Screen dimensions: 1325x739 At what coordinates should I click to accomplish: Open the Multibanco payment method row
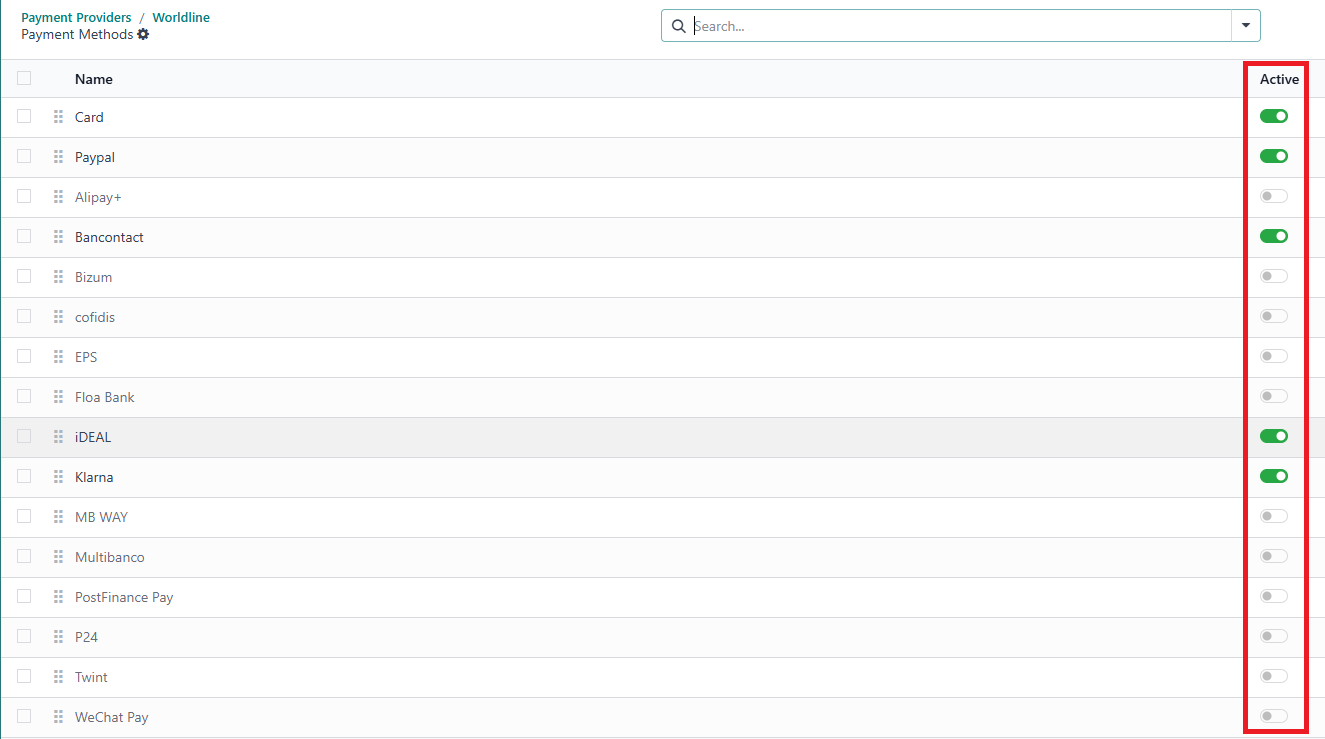point(110,557)
